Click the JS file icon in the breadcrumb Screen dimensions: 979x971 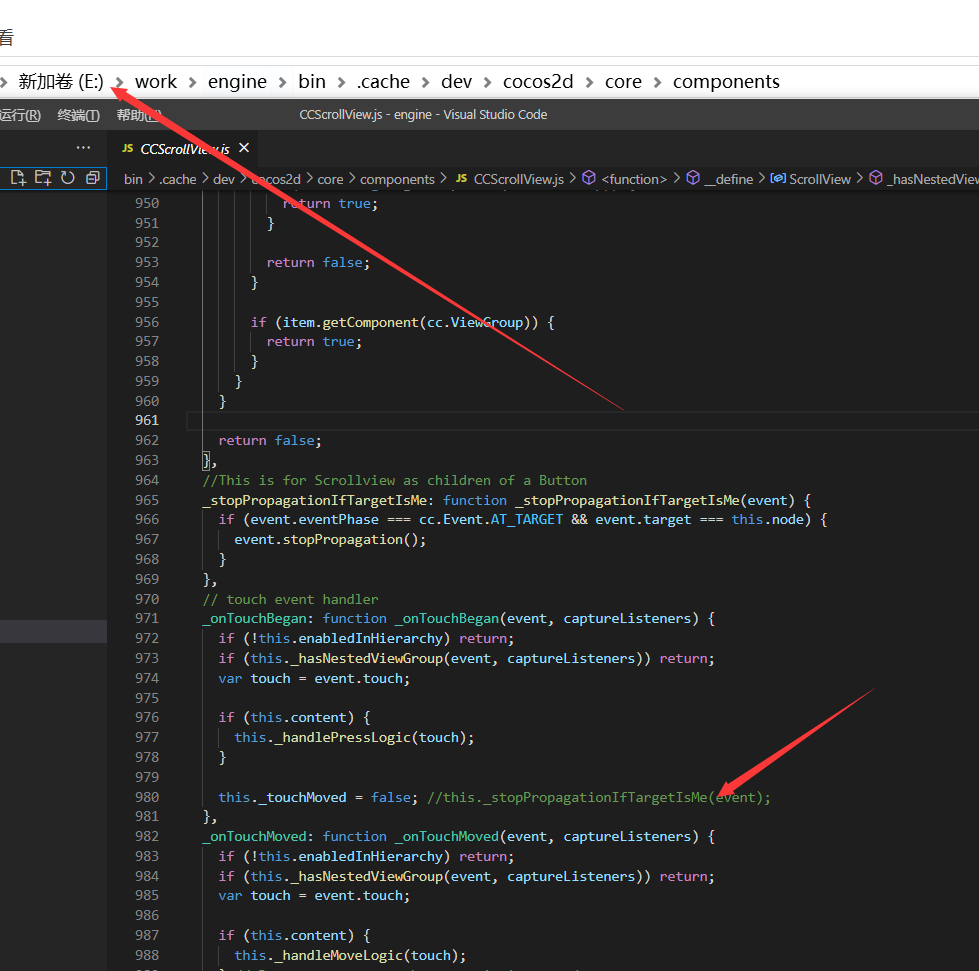[x=461, y=179]
